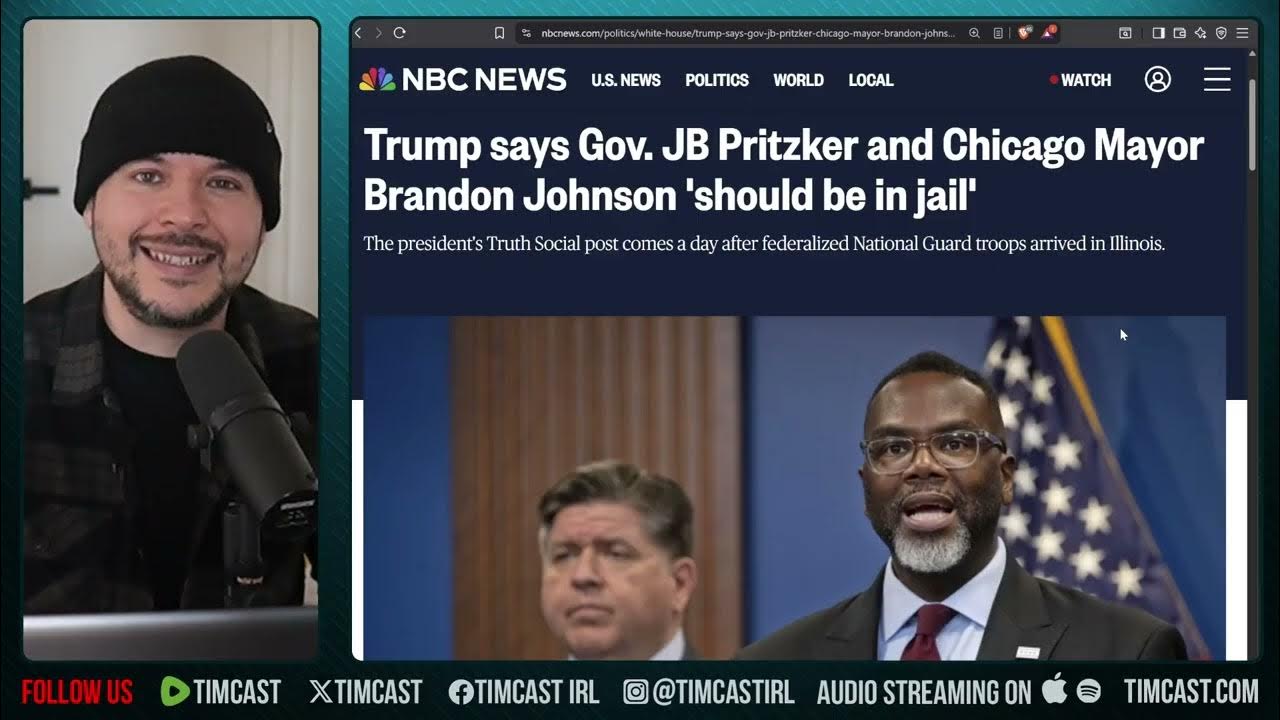Image resolution: width=1280 pixels, height=720 pixels.
Task: Reload the page with the refresh icon
Action: [x=399, y=33]
